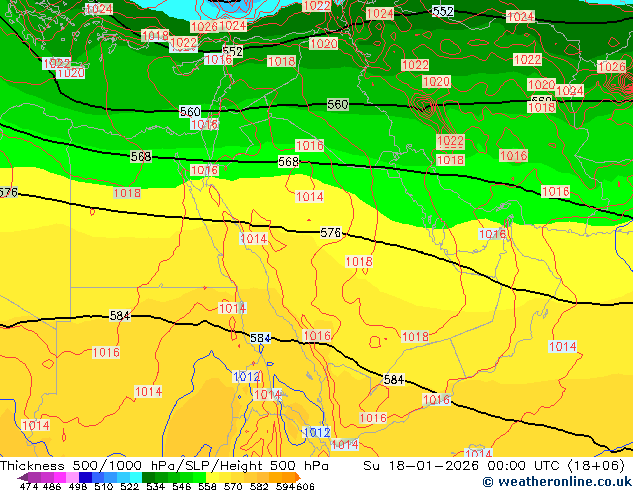Select the legend value 570
Image resolution: width=634 pixels, height=490 pixels.
pos(233,486)
